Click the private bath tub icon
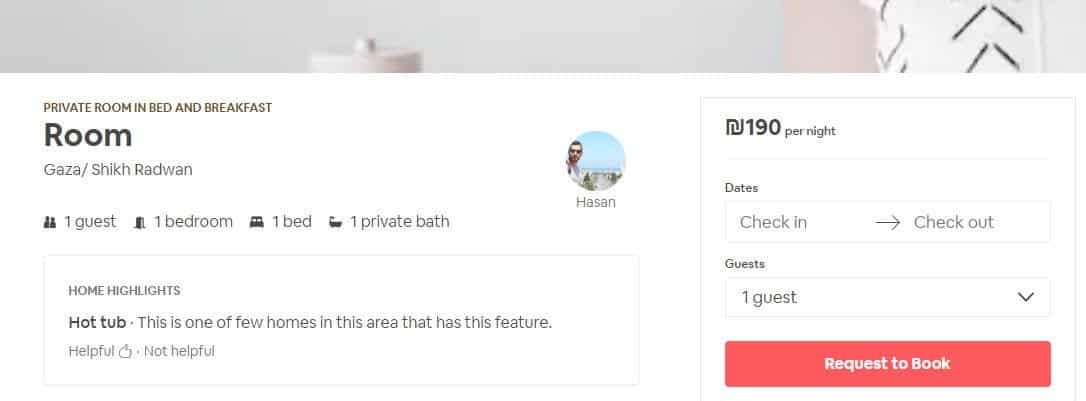The height and width of the screenshot is (401, 1086). coord(335,222)
